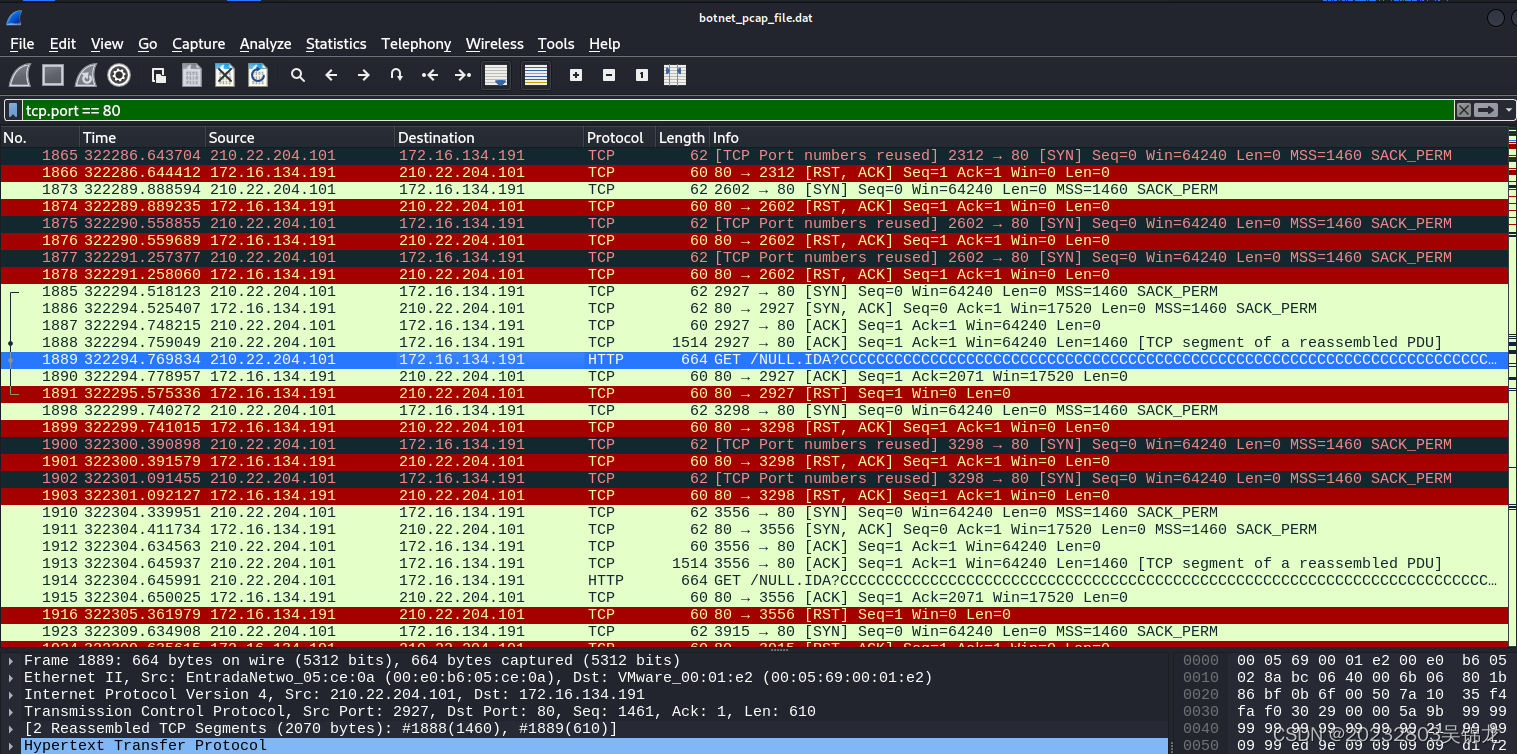Click the zoom out minus icon

point(609,75)
